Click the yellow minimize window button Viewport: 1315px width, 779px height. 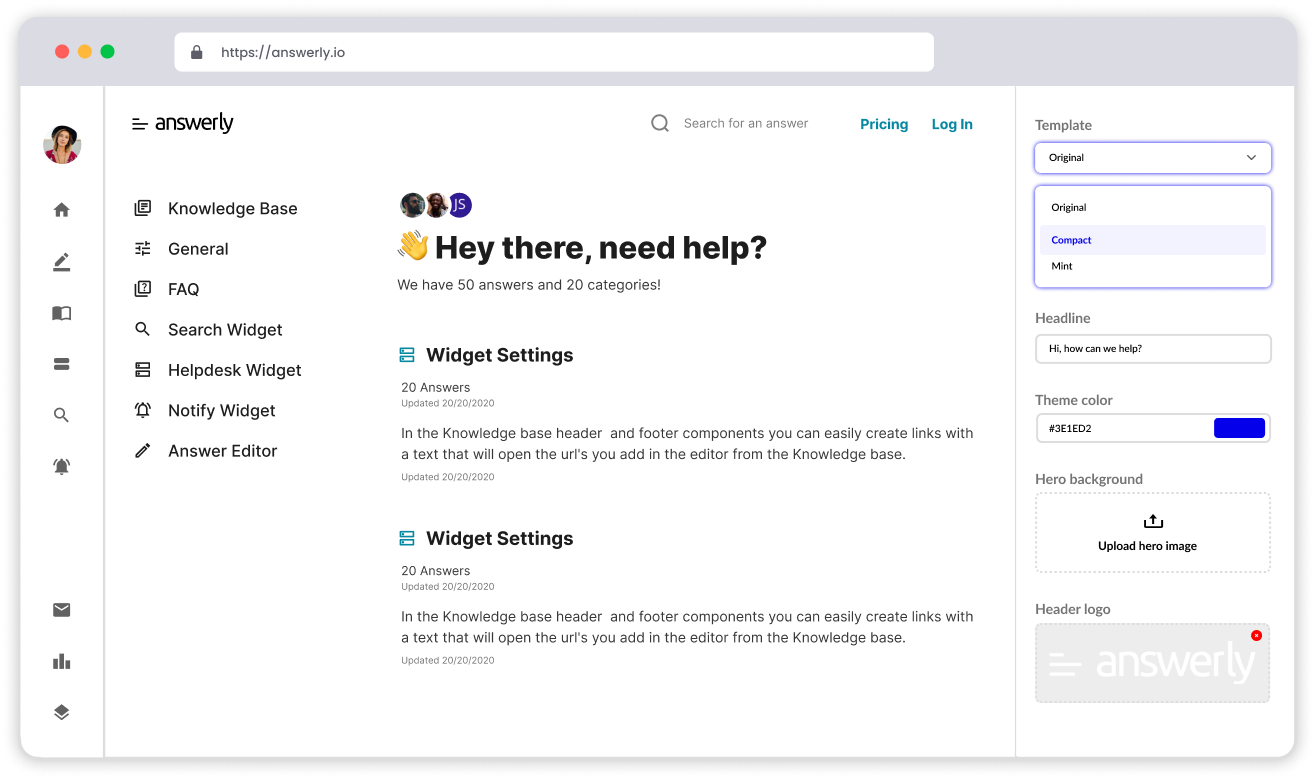click(x=85, y=52)
